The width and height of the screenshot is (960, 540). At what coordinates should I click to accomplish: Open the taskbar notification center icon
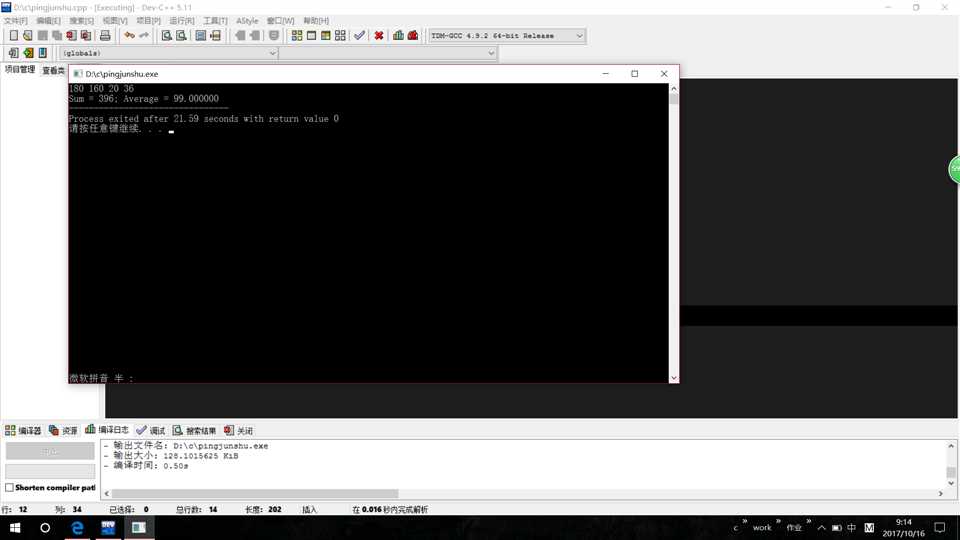pos(940,527)
